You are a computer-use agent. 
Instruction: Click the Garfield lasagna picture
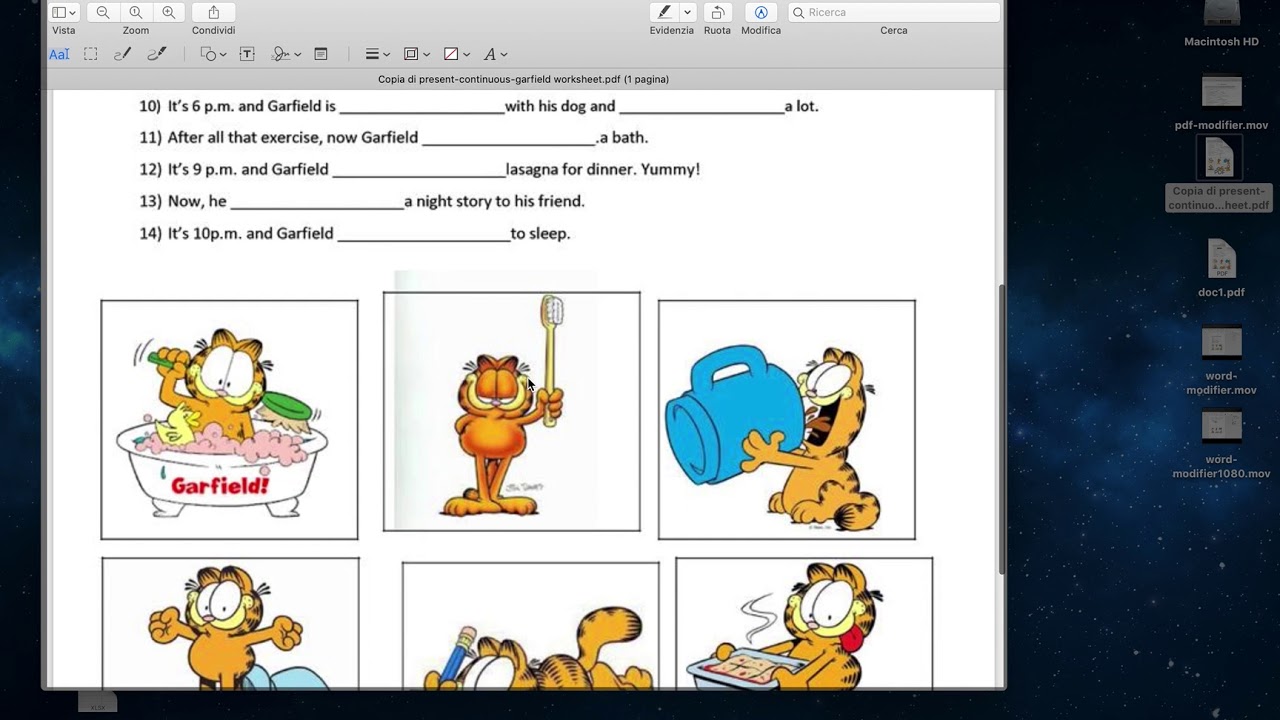tap(804, 623)
